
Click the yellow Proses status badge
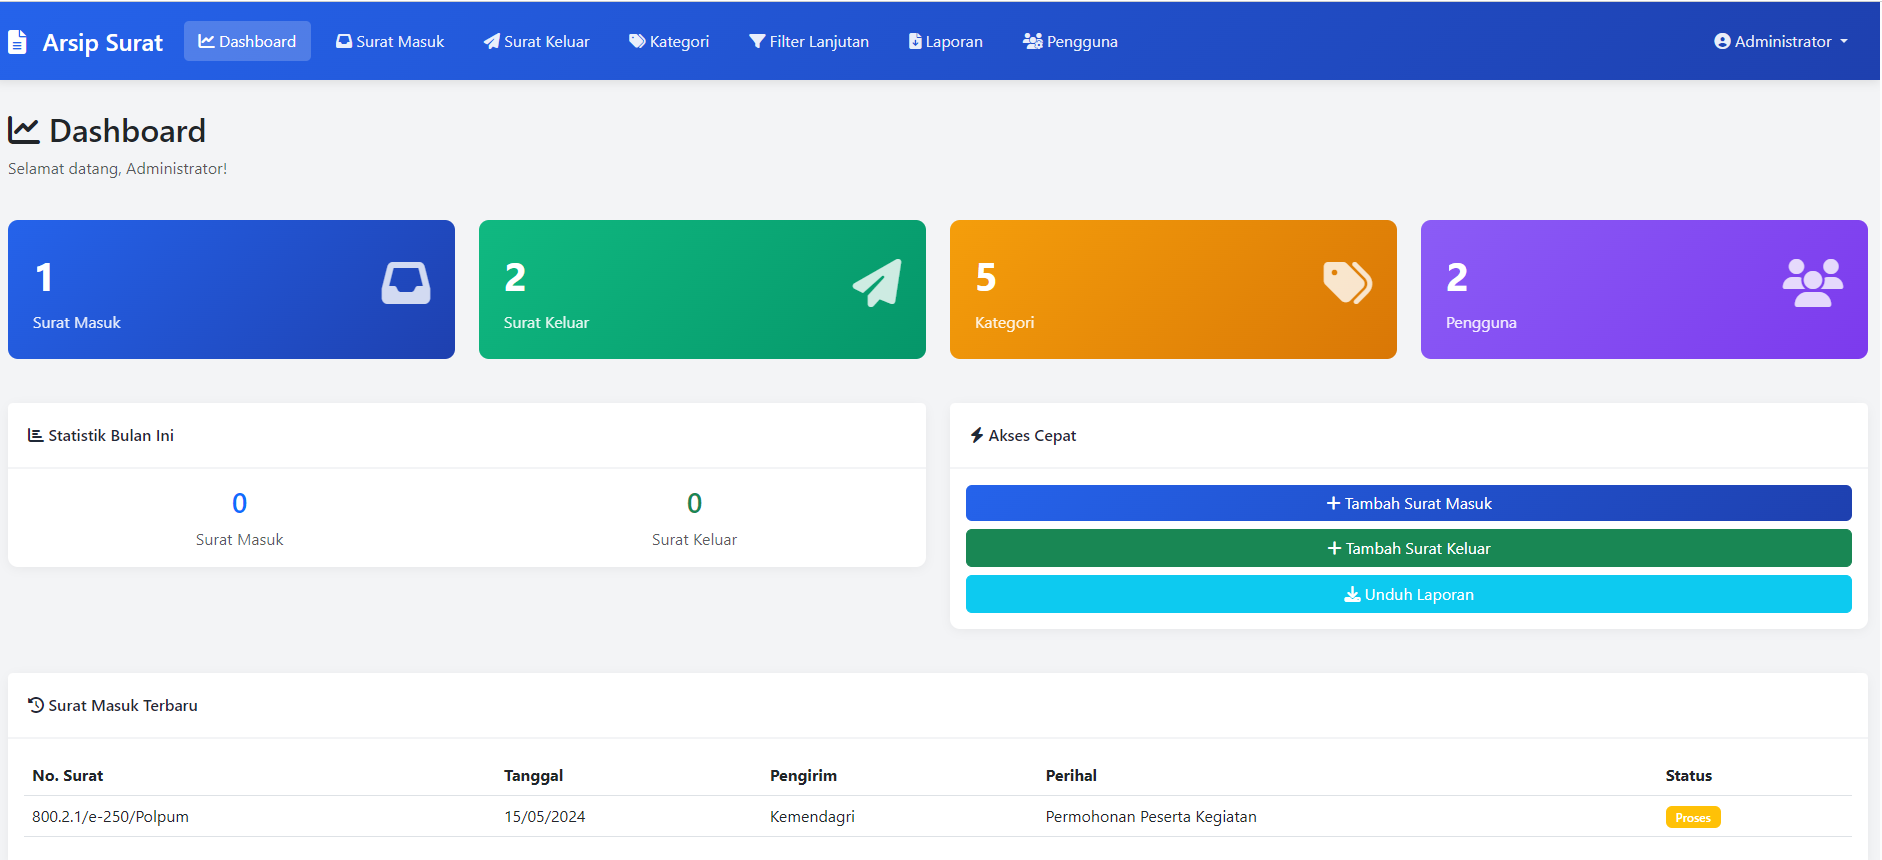[x=1693, y=817]
